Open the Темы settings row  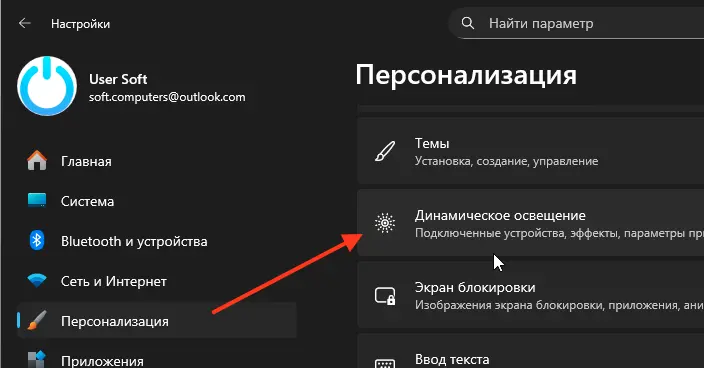[x=531, y=151]
